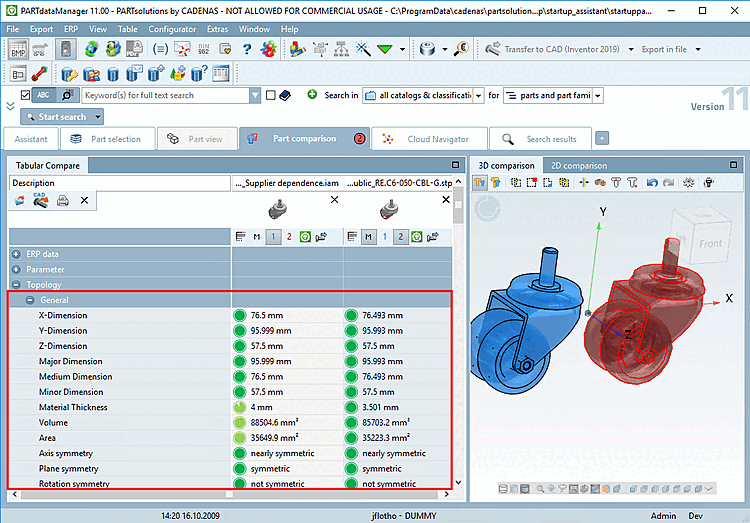
Task: Expand the ERP data section
Action: coord(17,254)
